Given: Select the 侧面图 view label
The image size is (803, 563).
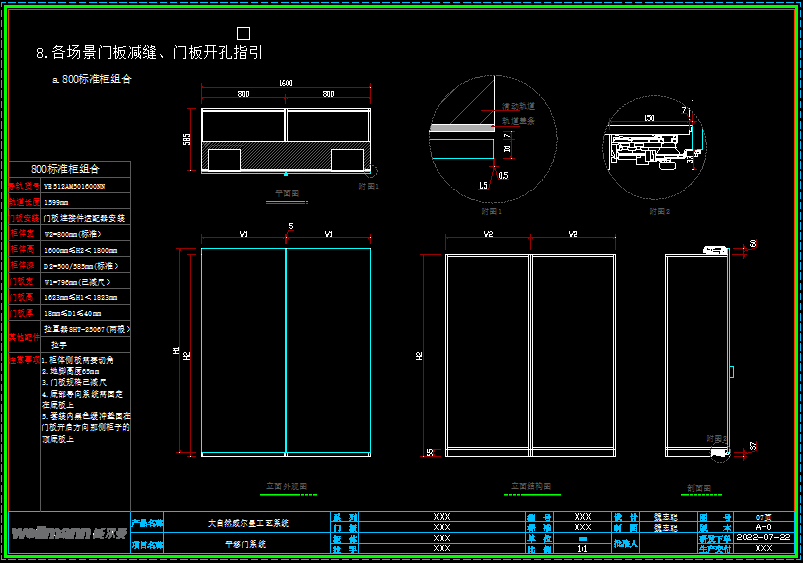Looking at the screenshot, I should [697, 488].
